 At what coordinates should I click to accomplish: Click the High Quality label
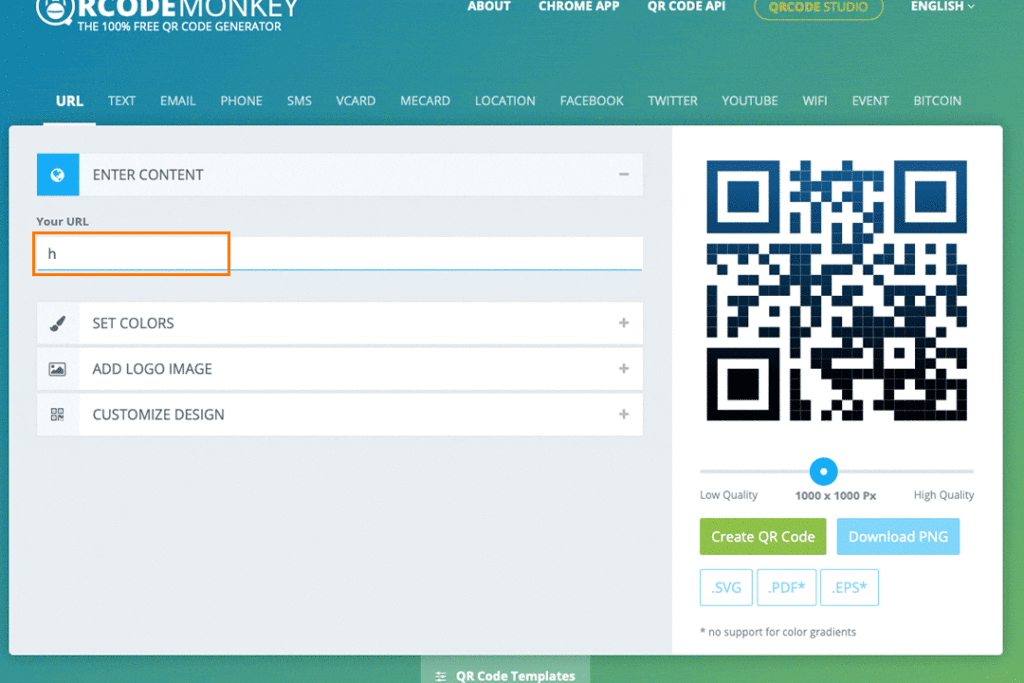[944, 495]
